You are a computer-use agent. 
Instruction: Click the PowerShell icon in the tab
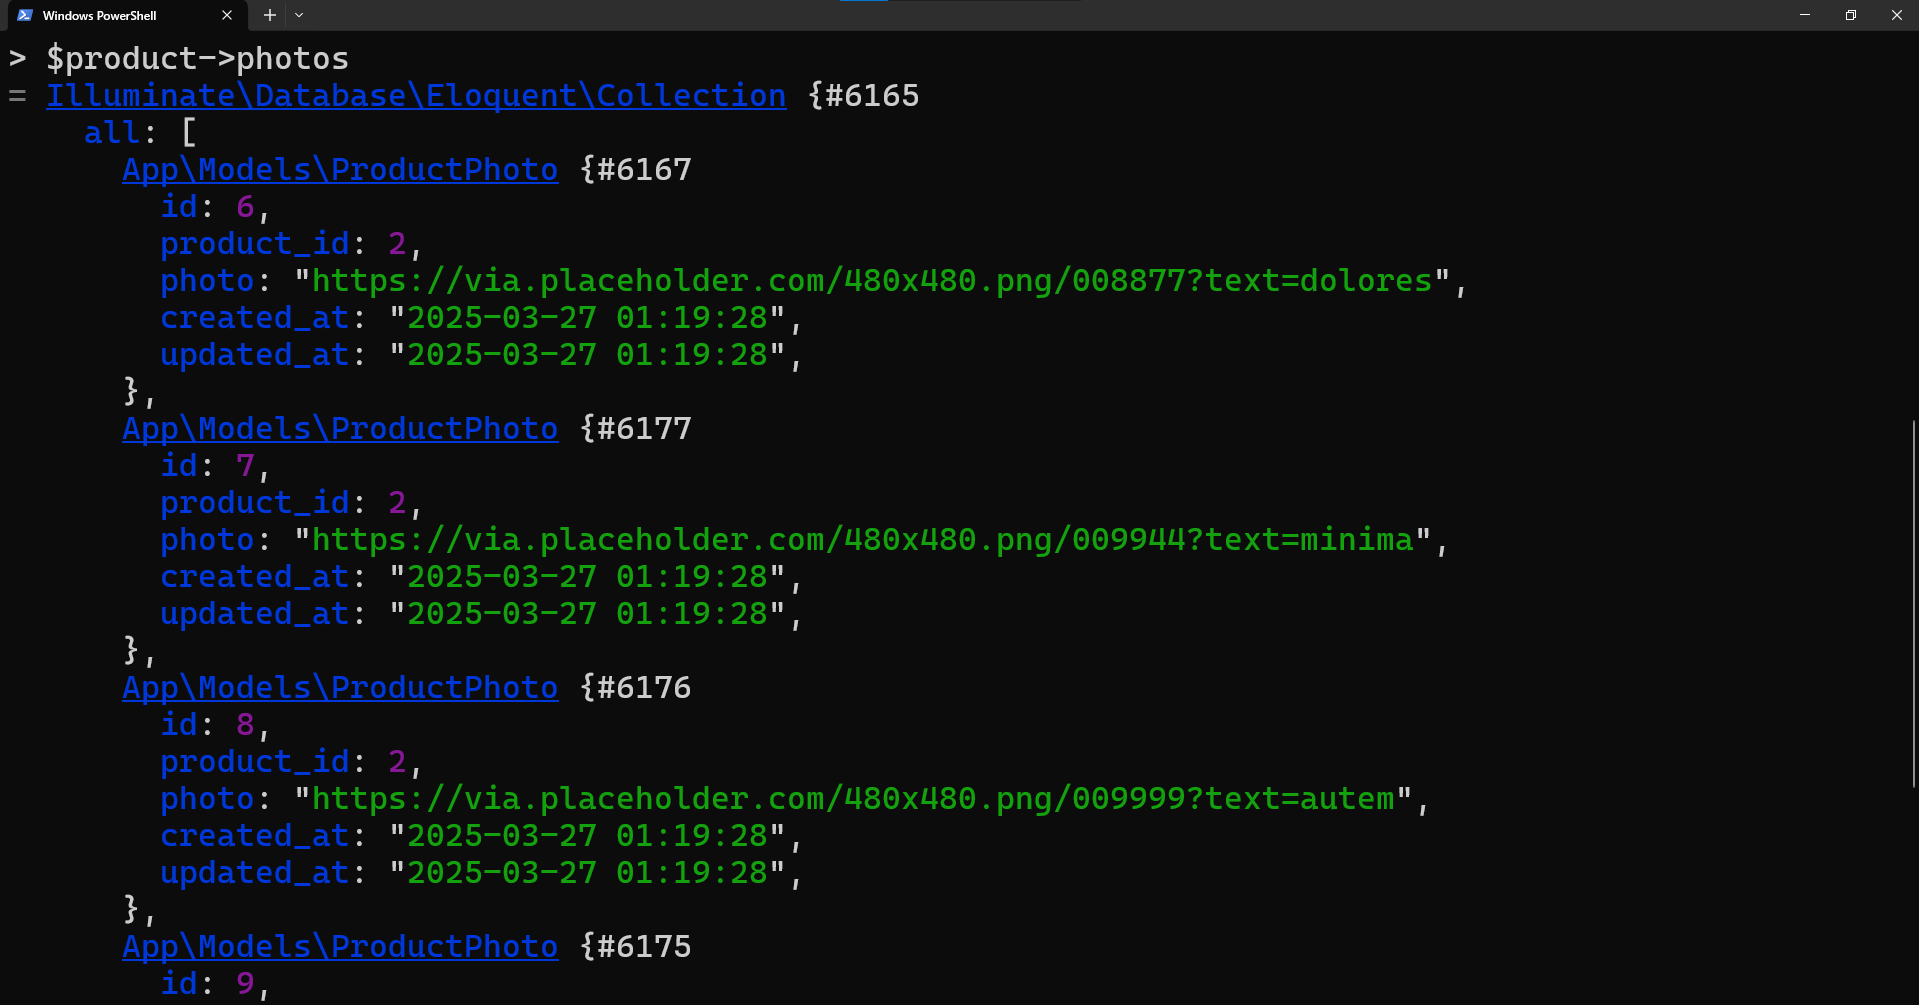[25, 15]
